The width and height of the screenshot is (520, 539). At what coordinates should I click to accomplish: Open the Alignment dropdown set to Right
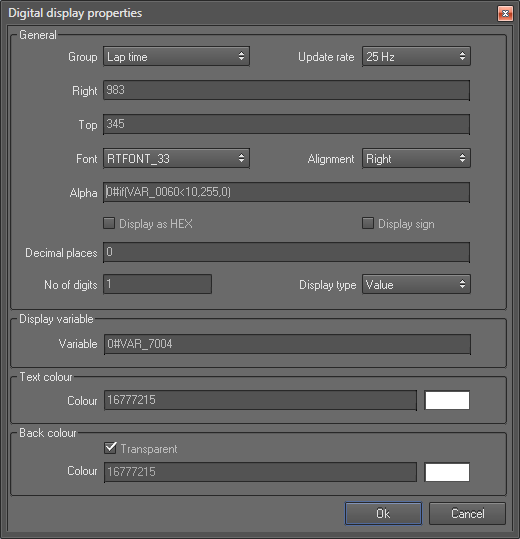[416, 158]
